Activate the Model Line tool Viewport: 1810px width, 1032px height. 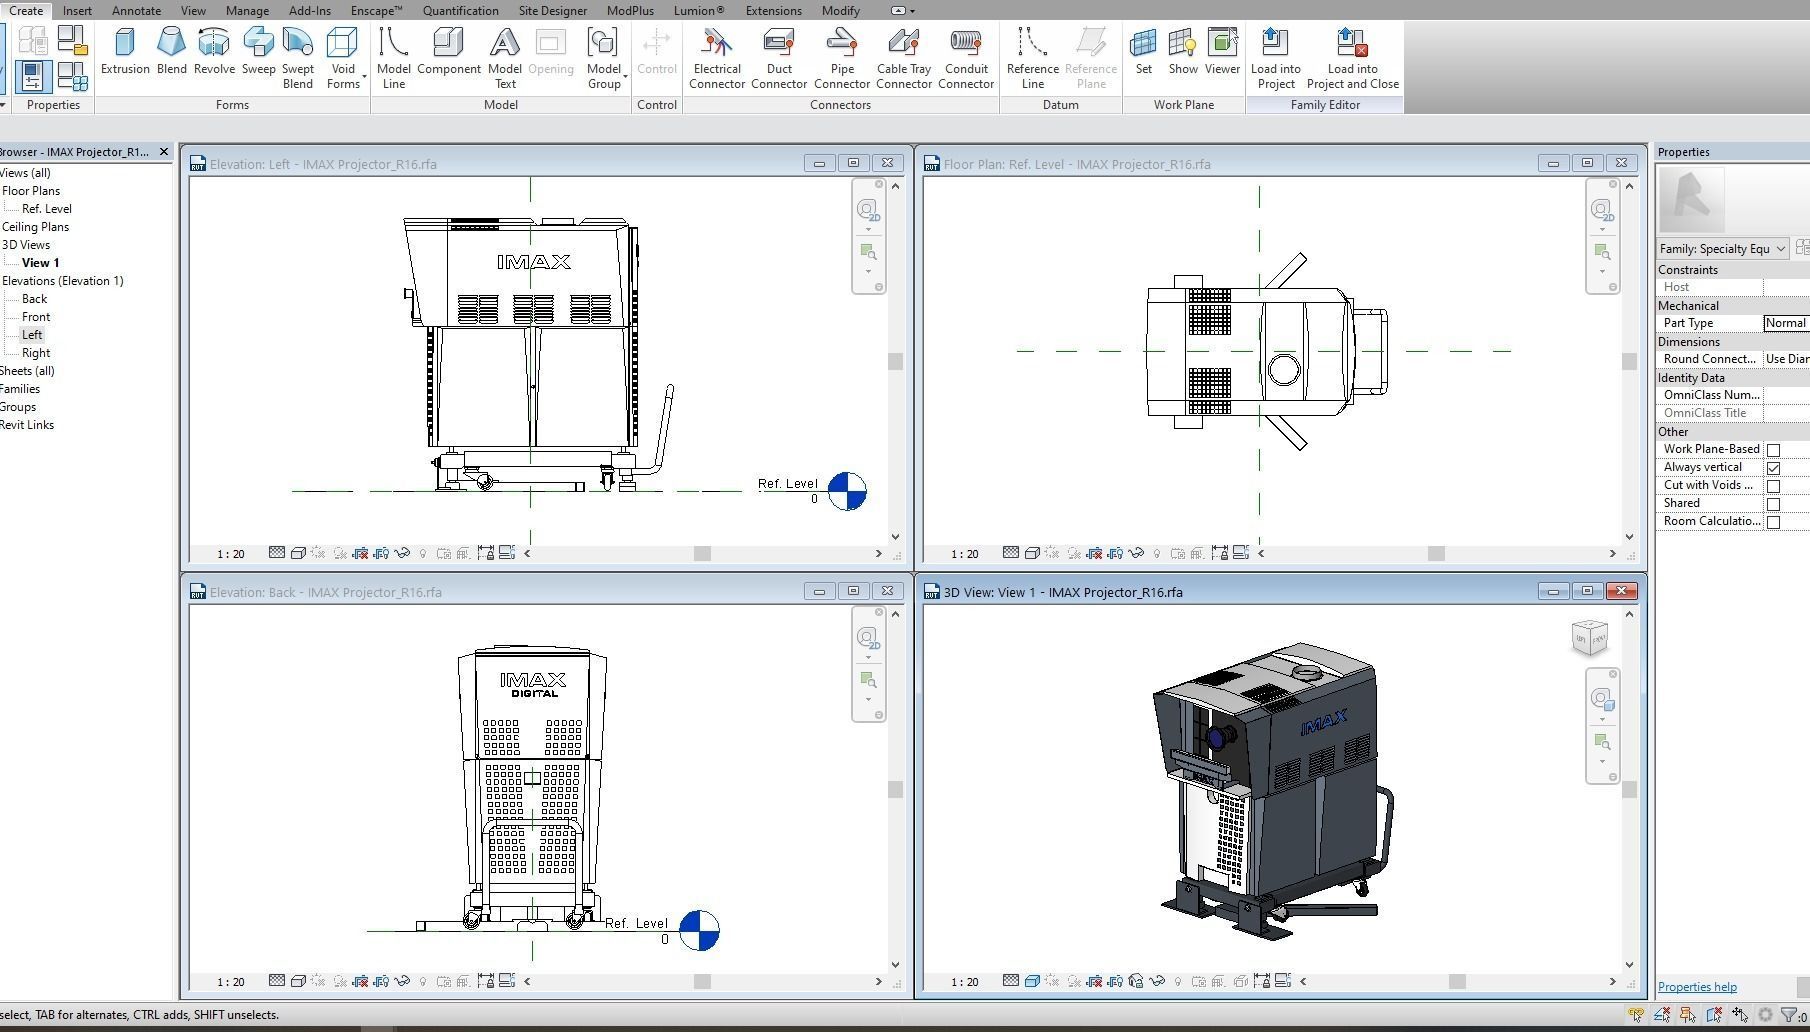coord(394,59)
